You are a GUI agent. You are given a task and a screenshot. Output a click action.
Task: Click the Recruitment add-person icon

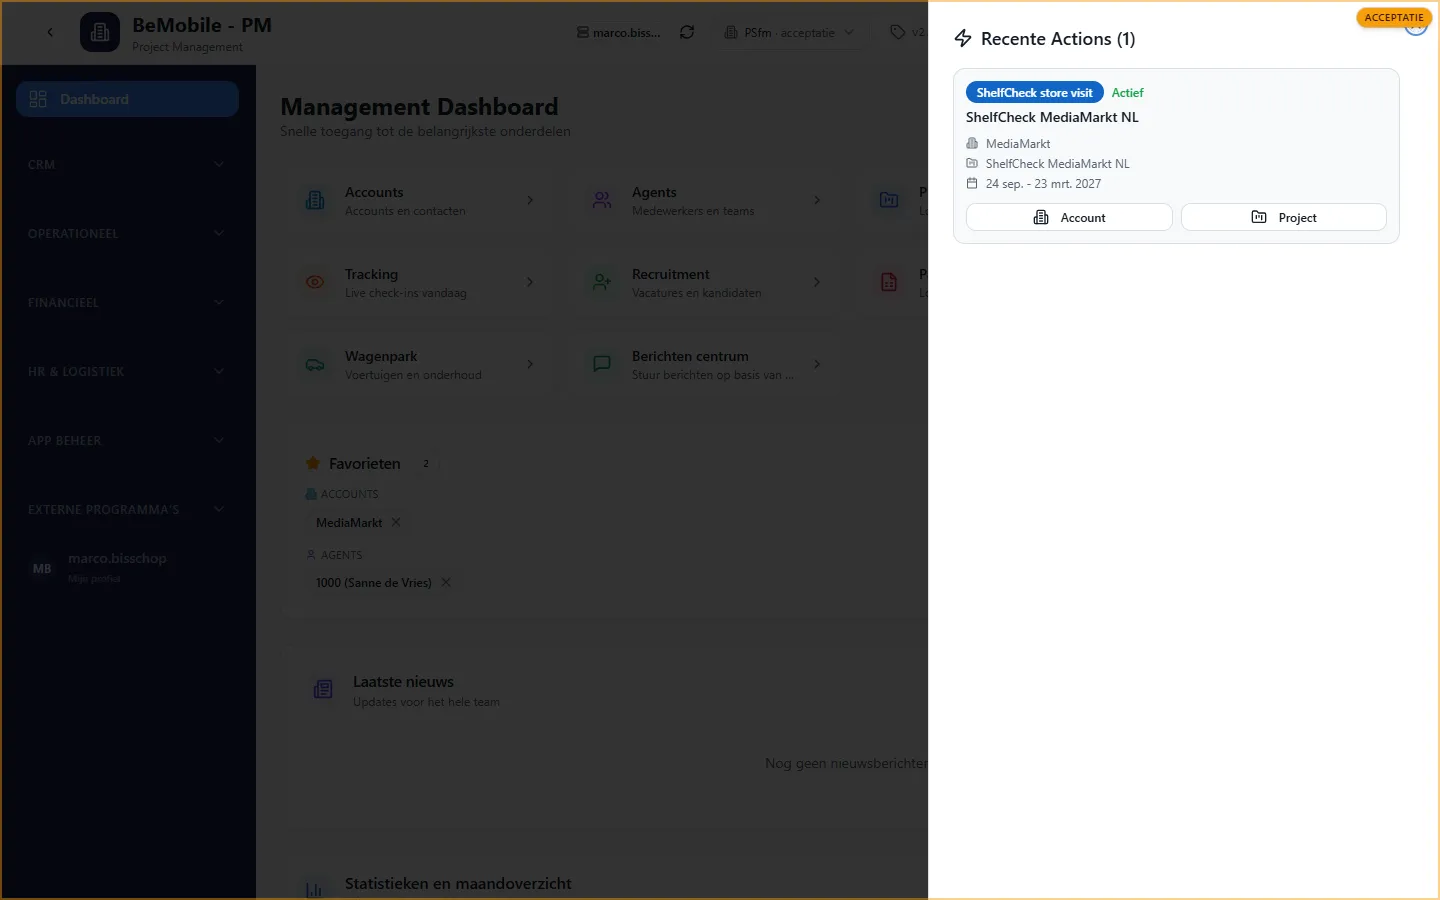coord(602,282)
